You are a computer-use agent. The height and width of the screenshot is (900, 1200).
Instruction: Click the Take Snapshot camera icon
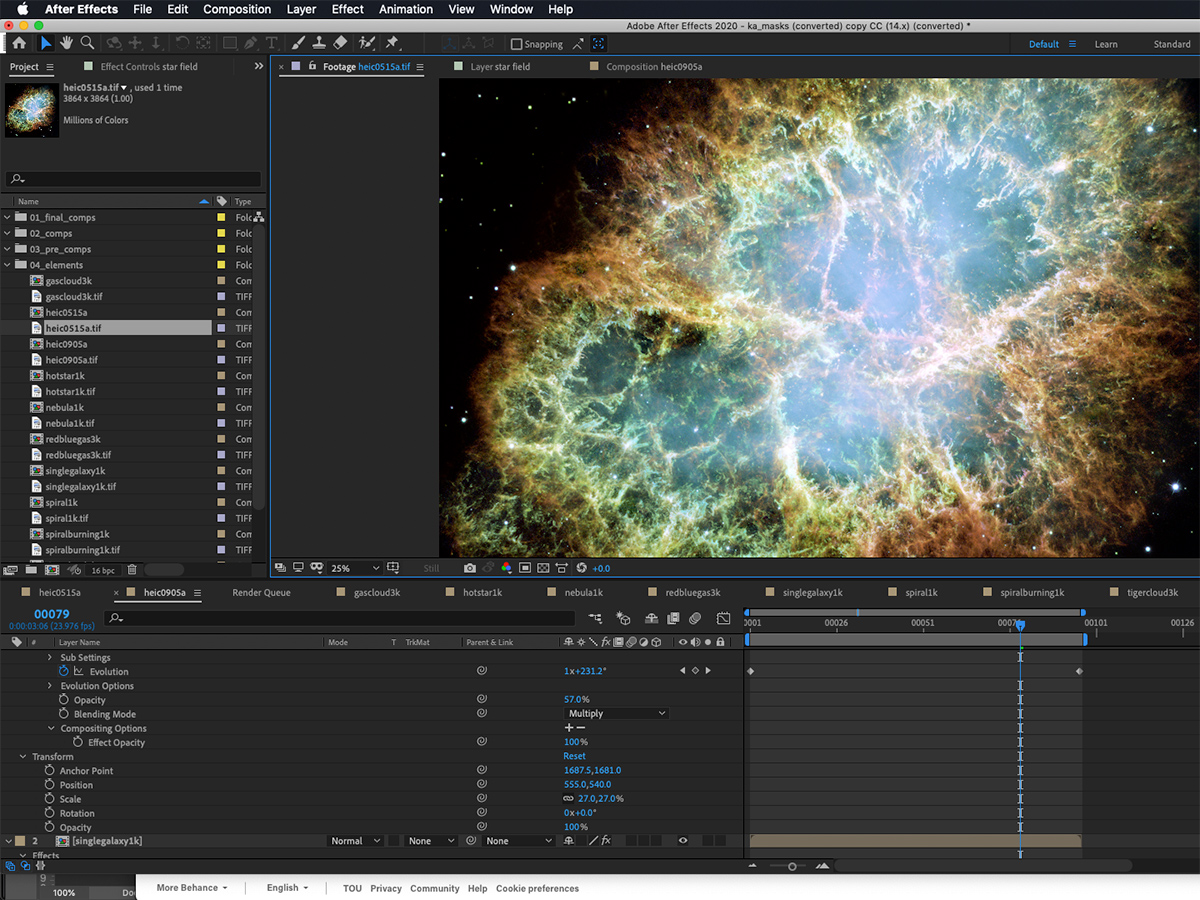469,568
